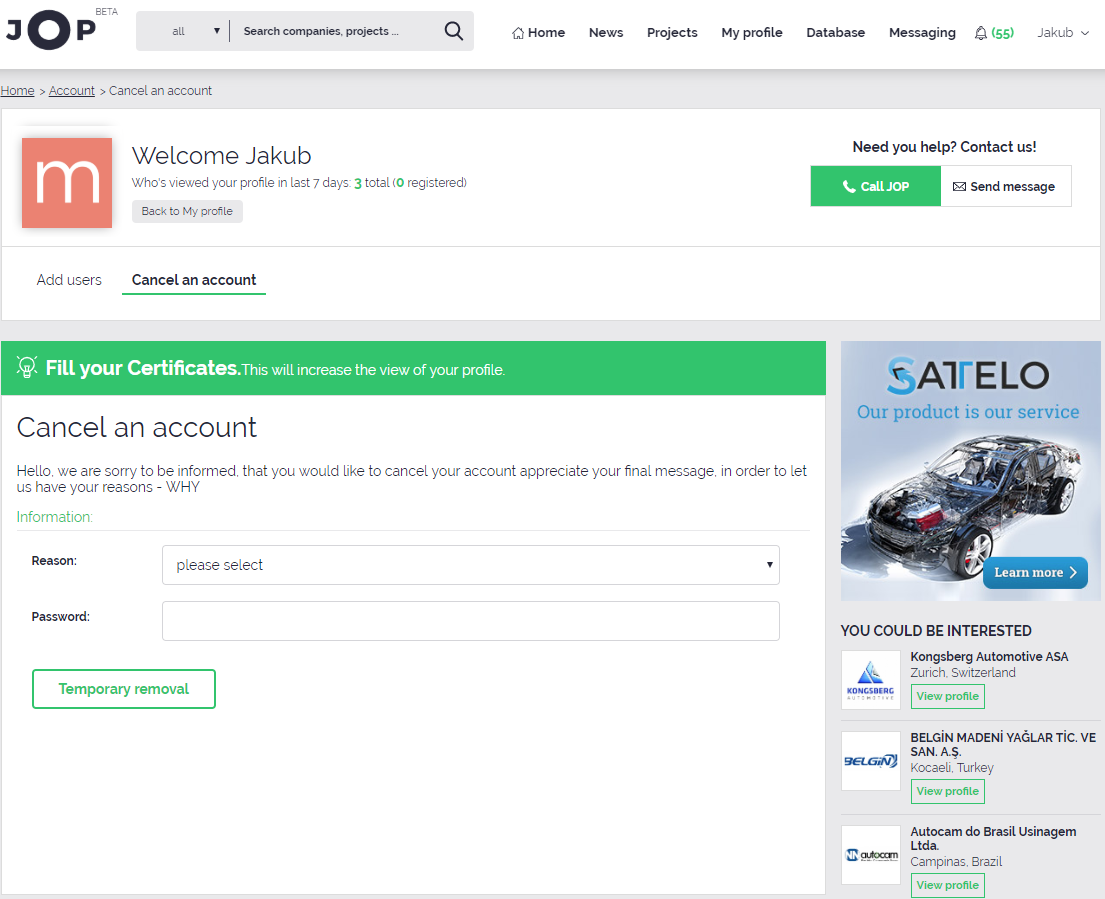Click the Back to My profile button
1105x899 pixels.
187,211
